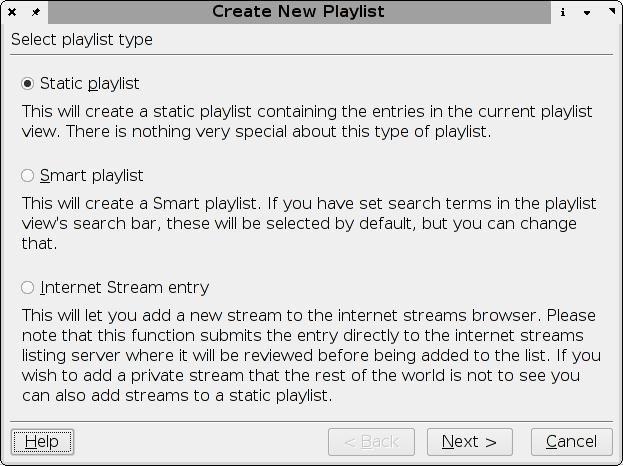Select the Static playlist radio button
Screen dimensions: 623x466
28,84
